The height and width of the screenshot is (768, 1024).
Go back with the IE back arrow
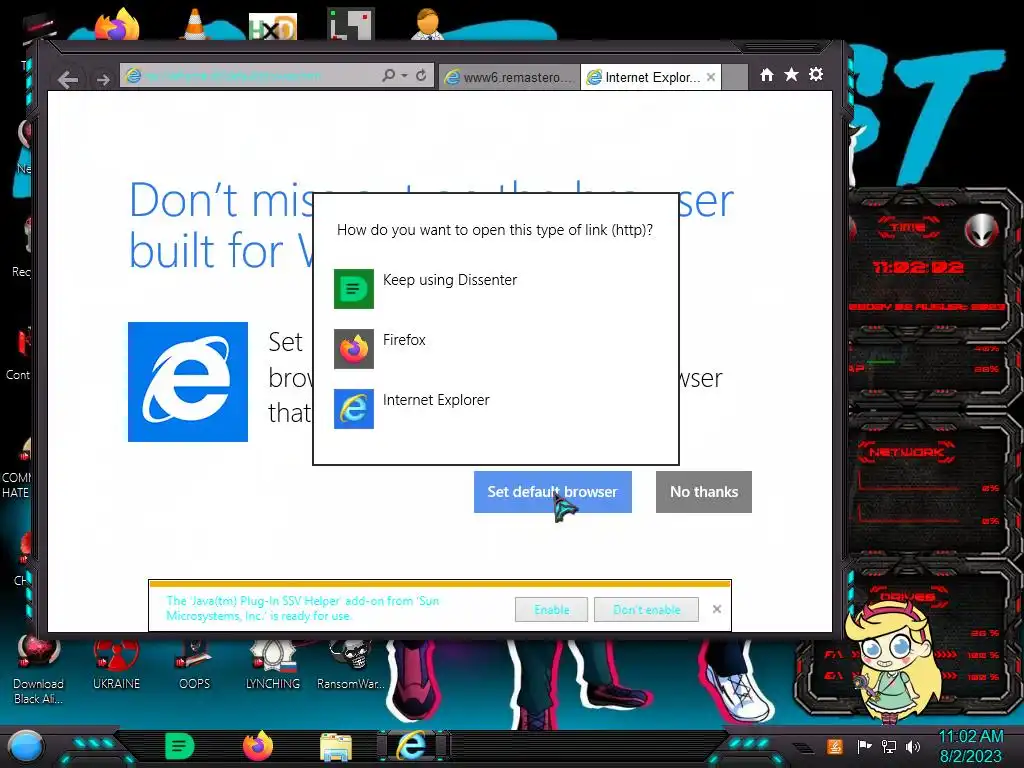click(x=68, y=79)
